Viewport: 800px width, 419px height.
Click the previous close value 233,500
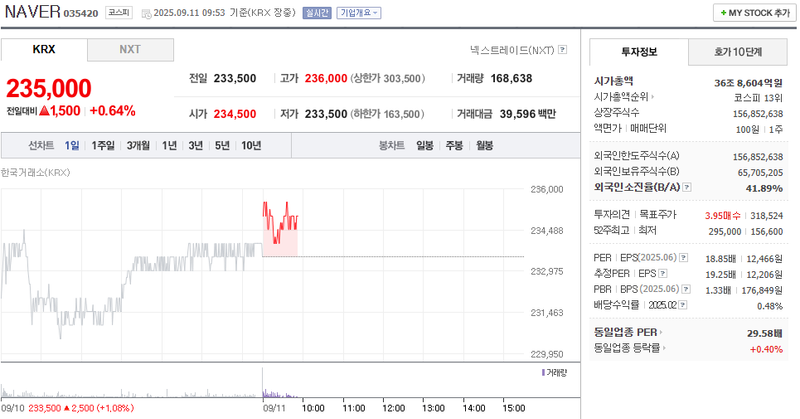click(x=235, y=79)
